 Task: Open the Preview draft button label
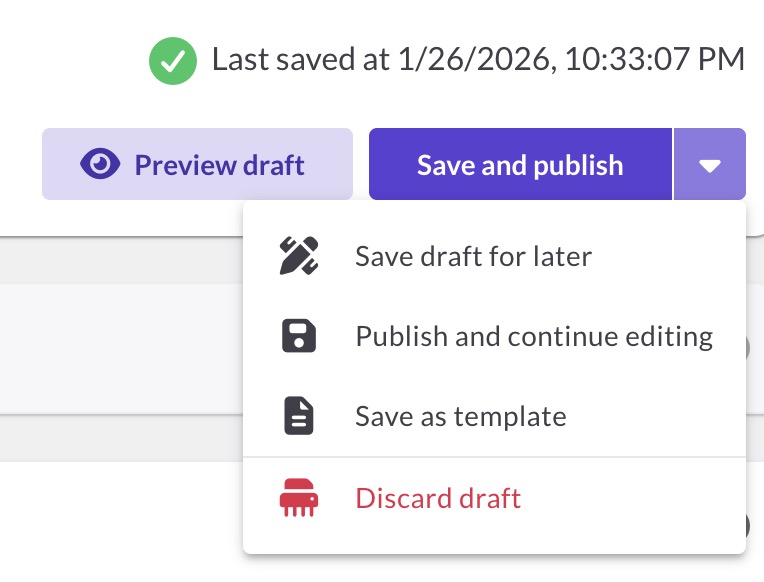pyautogui.click(x=219, y=165)
